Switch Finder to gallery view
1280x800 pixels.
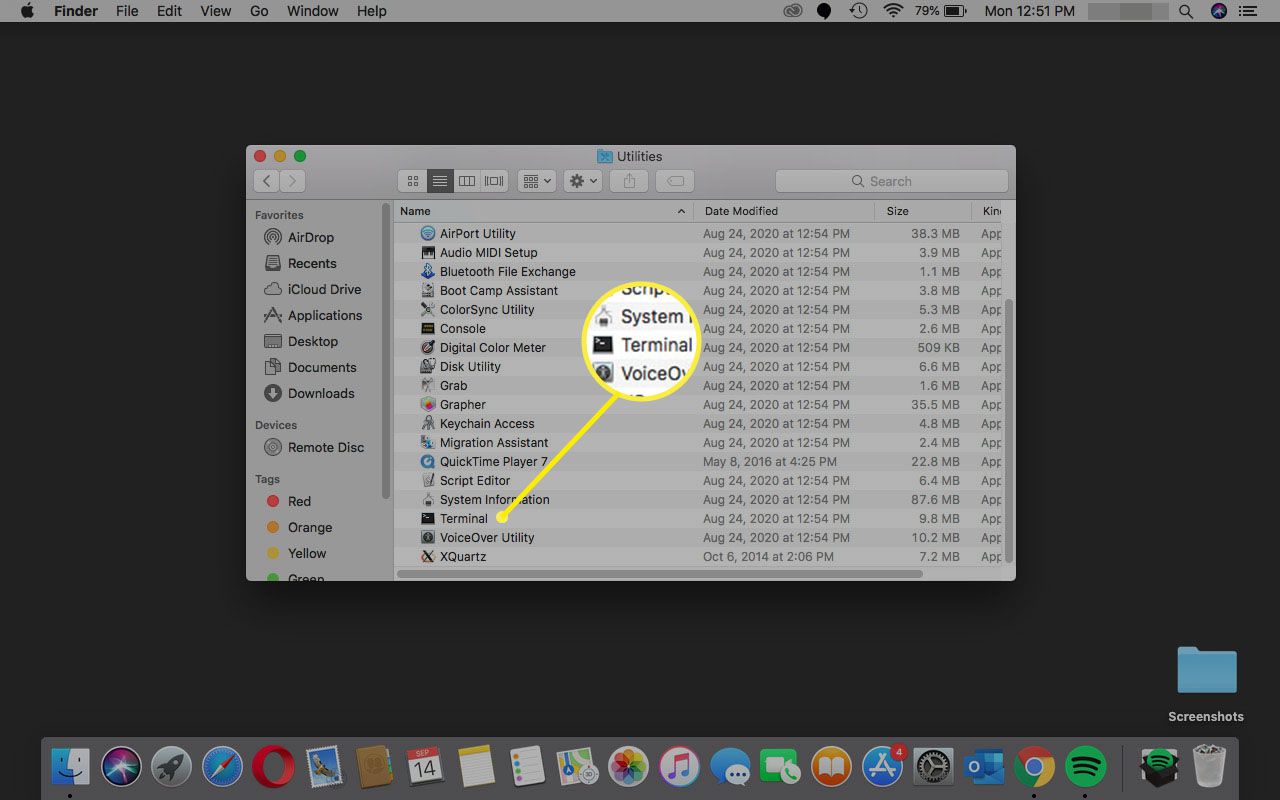pos(494,181)
